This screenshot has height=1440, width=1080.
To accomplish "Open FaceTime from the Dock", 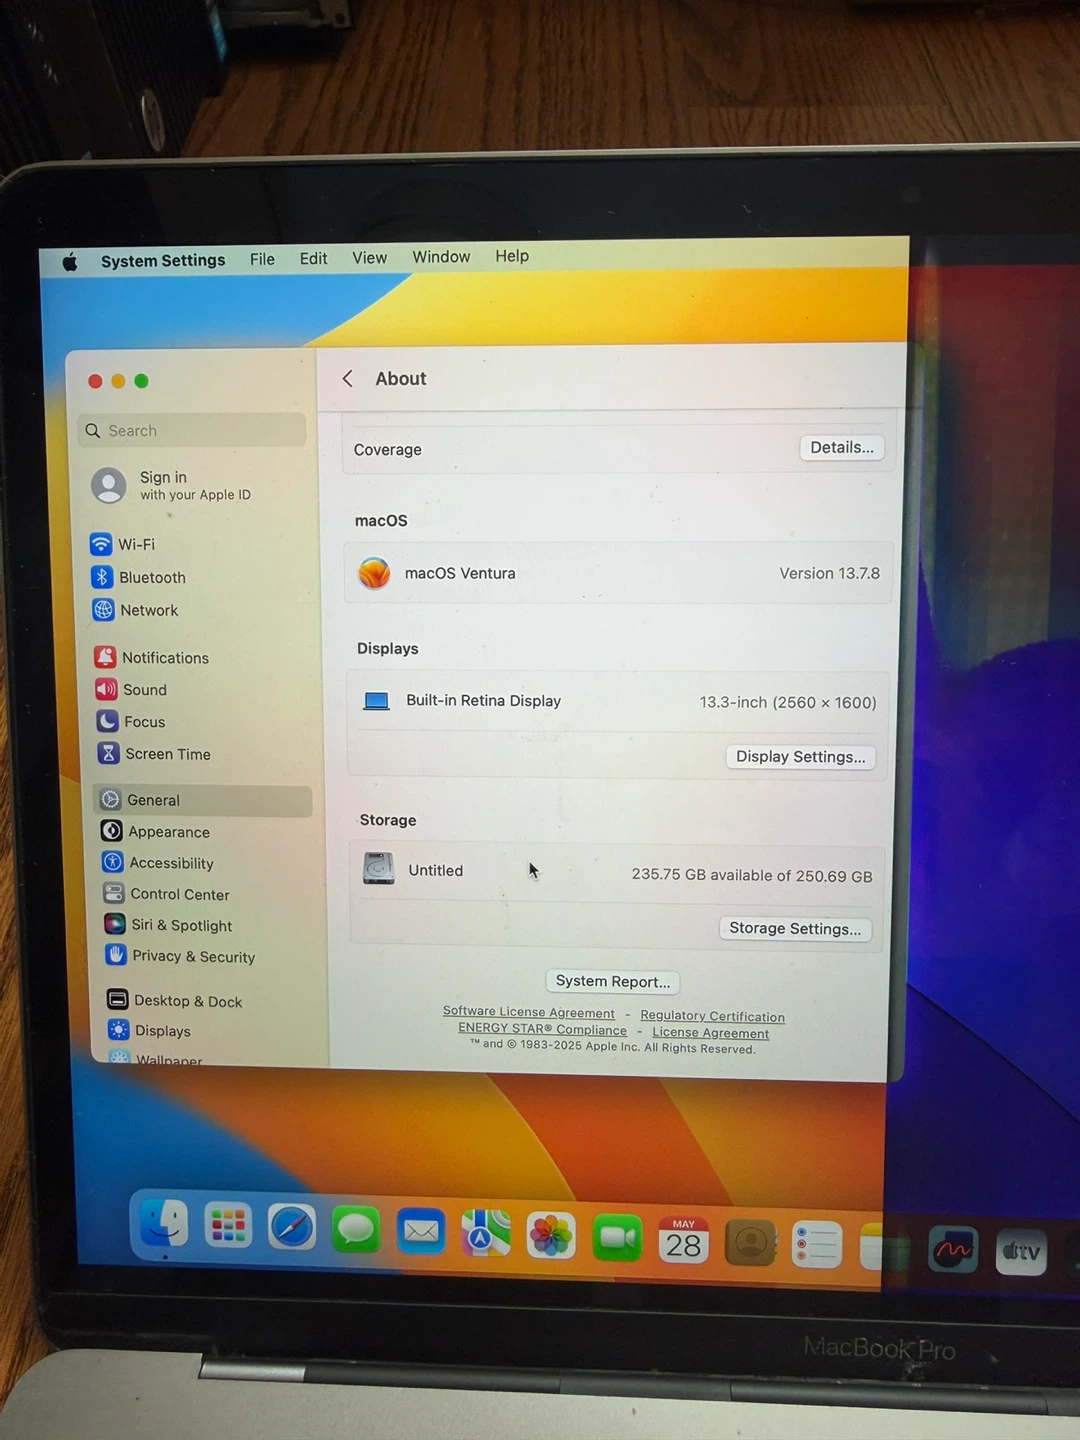I will [x=617, y=1239].
